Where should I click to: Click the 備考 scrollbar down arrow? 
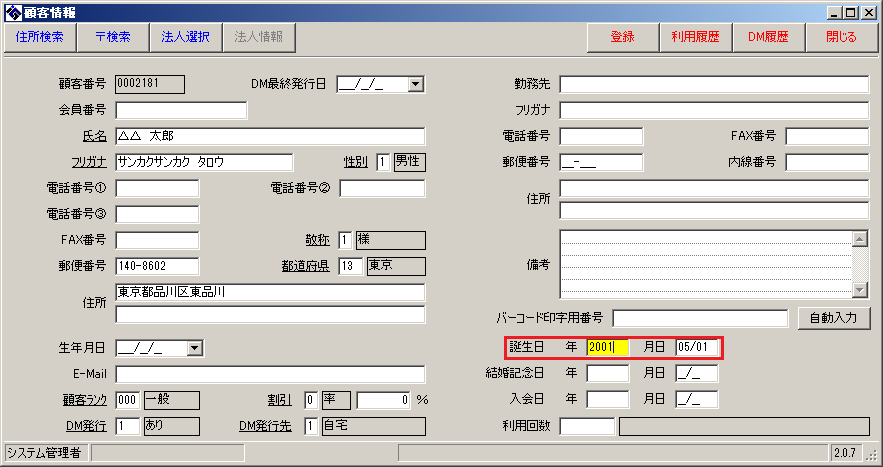[x=859, y=290]
